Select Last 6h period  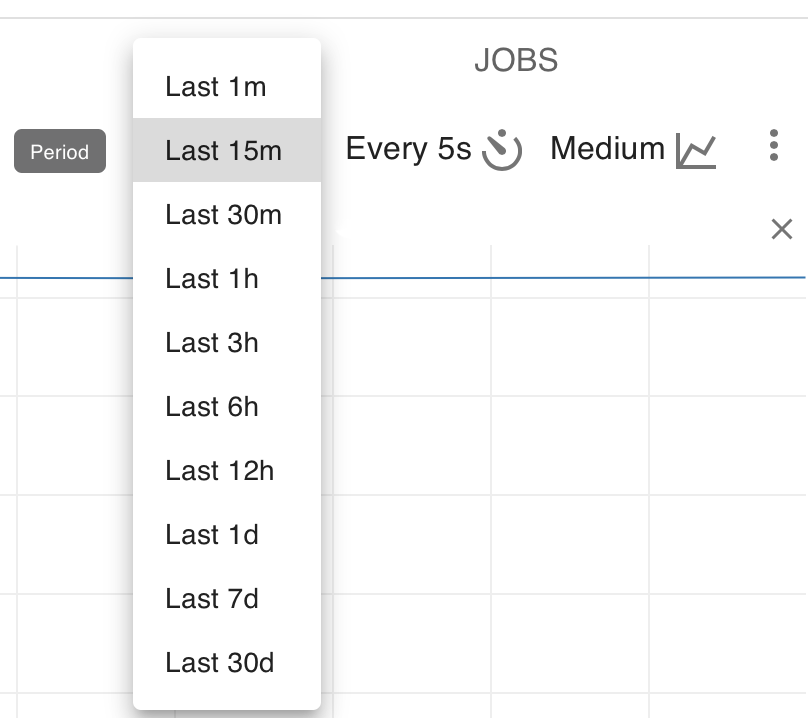(x=227, y=406)
